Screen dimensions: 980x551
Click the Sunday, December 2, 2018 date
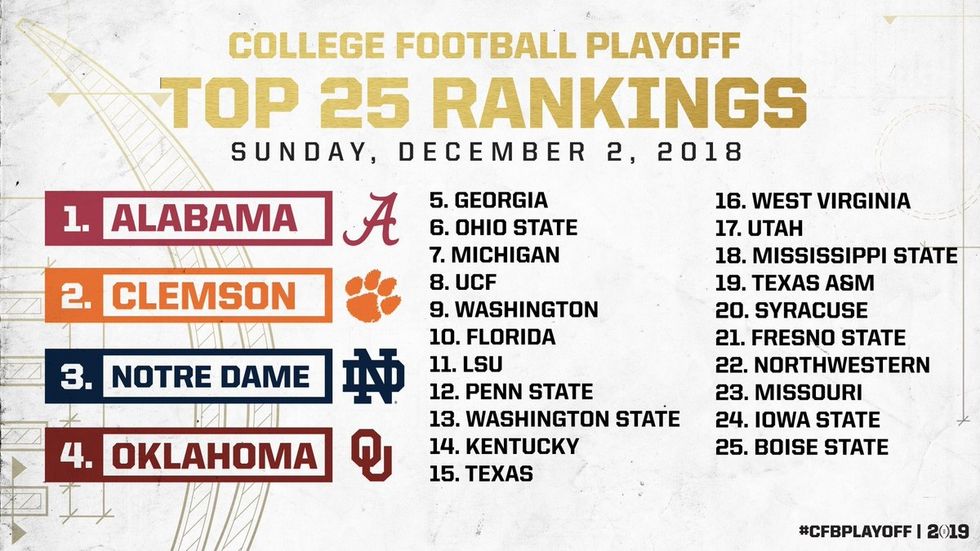pos(488,154)
